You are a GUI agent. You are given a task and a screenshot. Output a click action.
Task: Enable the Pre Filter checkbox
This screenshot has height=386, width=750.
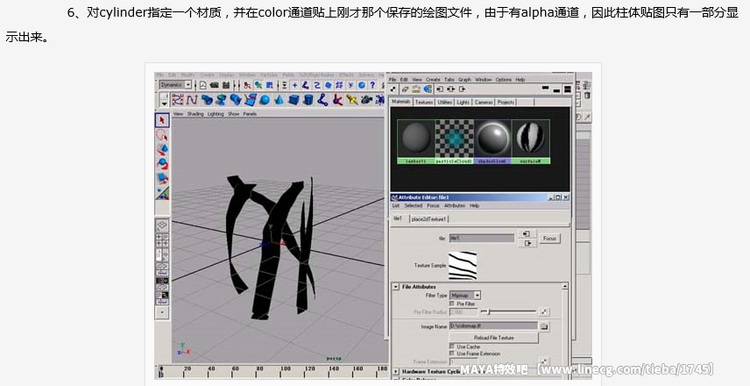(x=452, y=304)
